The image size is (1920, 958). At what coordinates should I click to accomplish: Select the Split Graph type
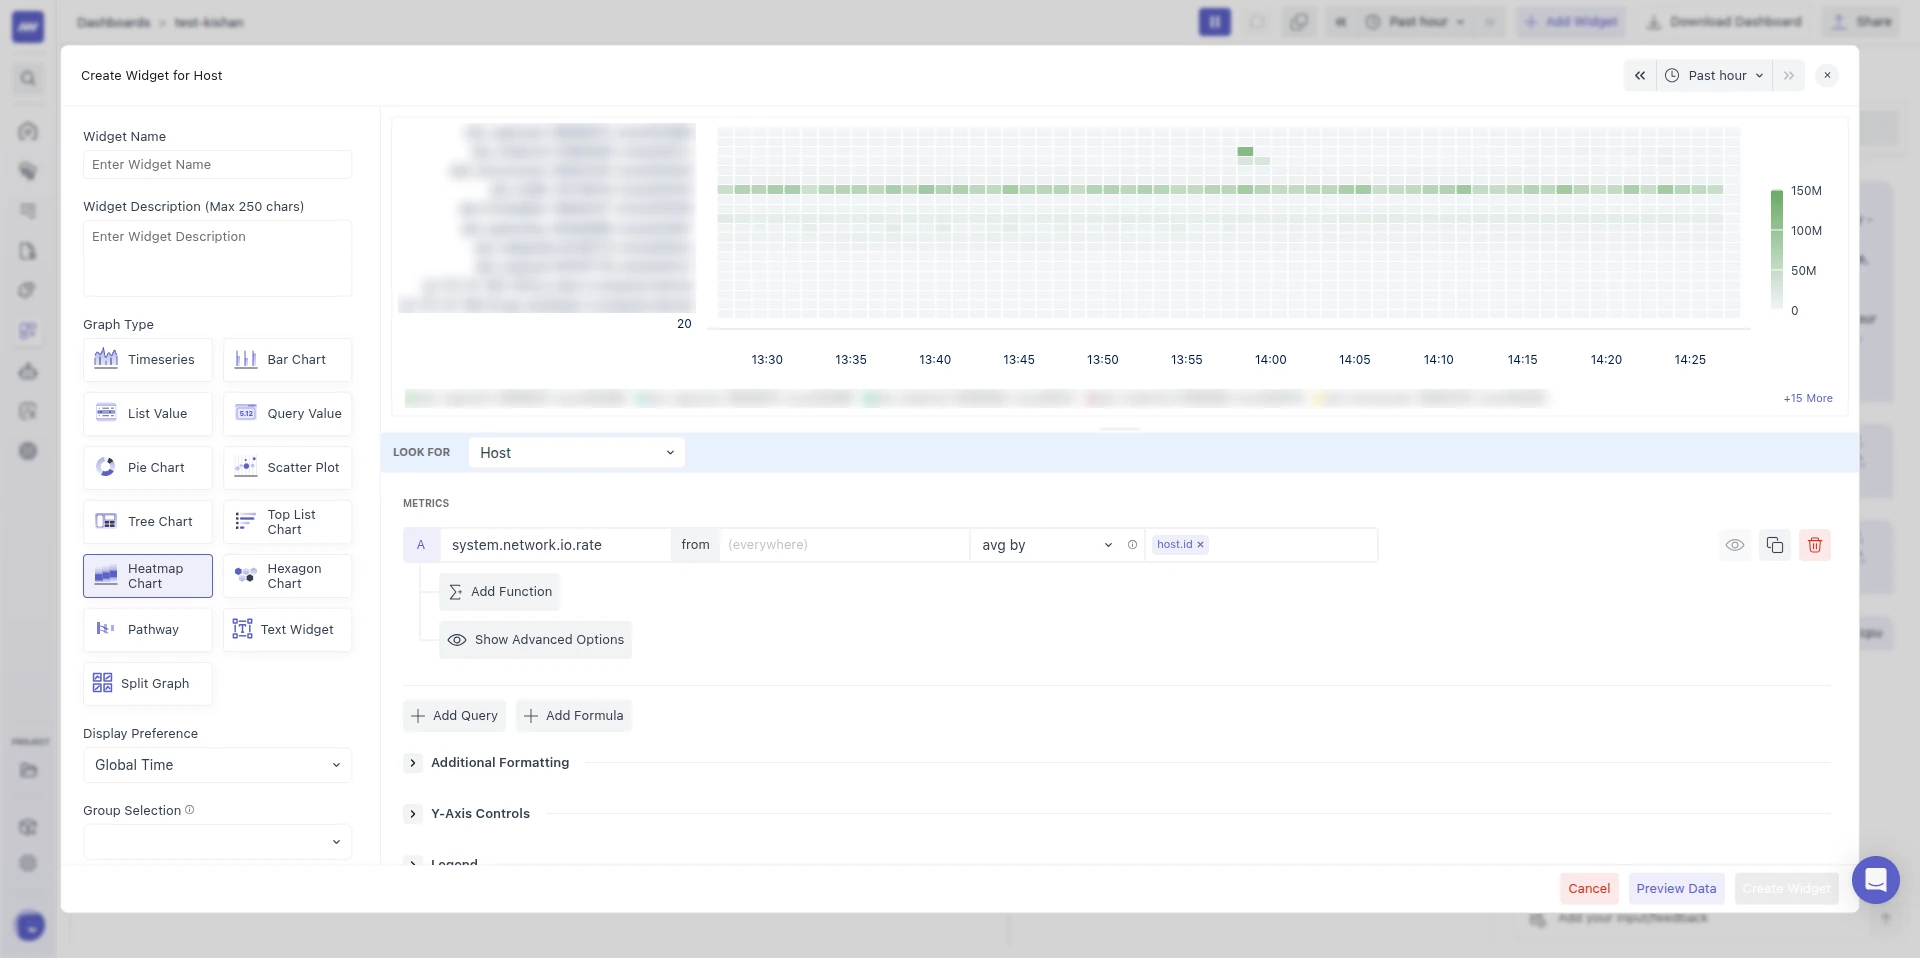tap(147, 684)
